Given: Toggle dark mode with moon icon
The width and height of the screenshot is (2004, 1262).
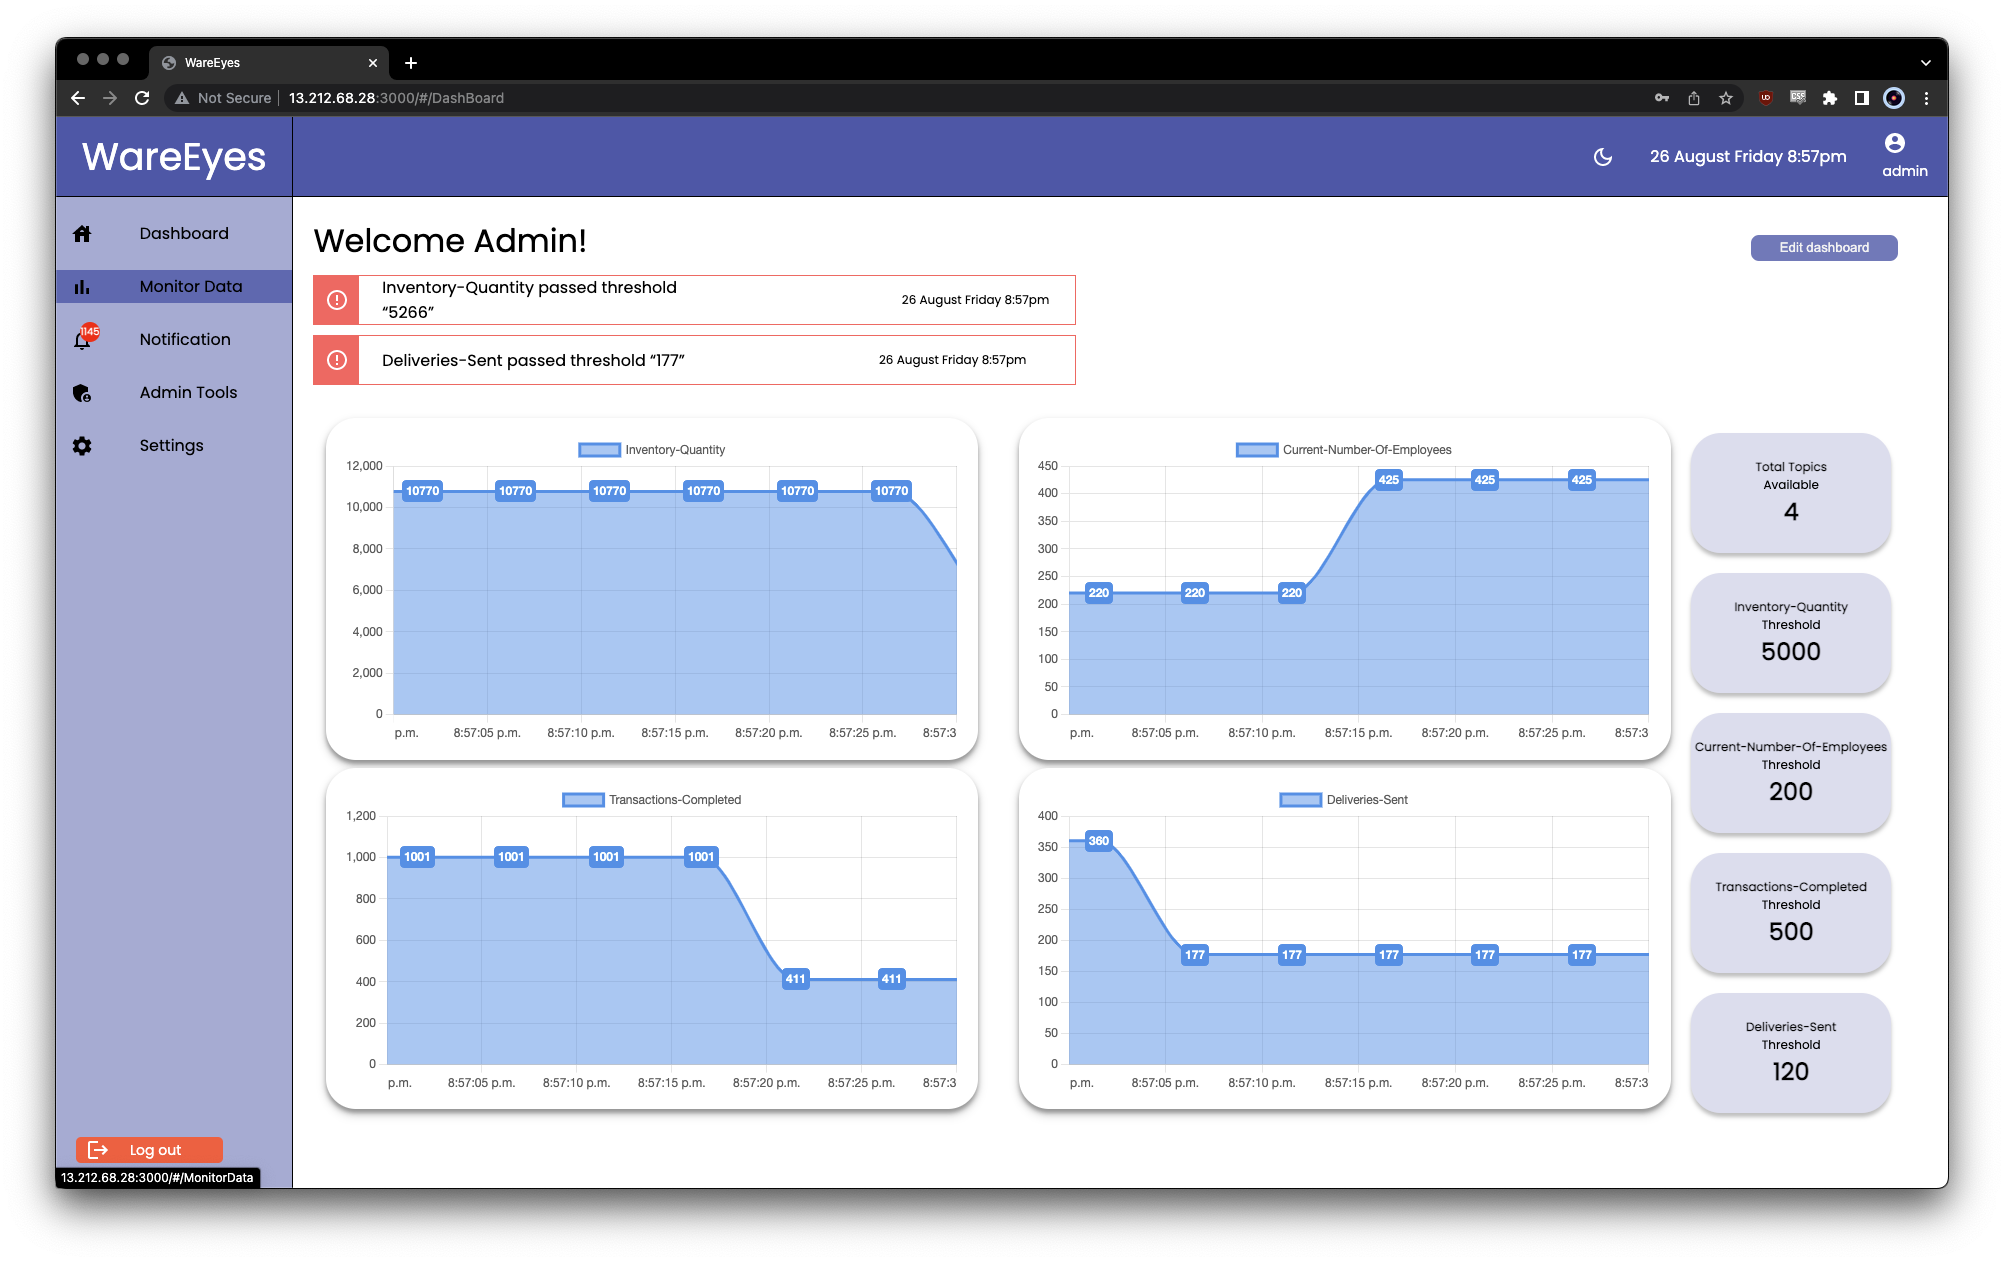Looking at the screenshot, I should pyautogui.click(x=1603, y=157).
